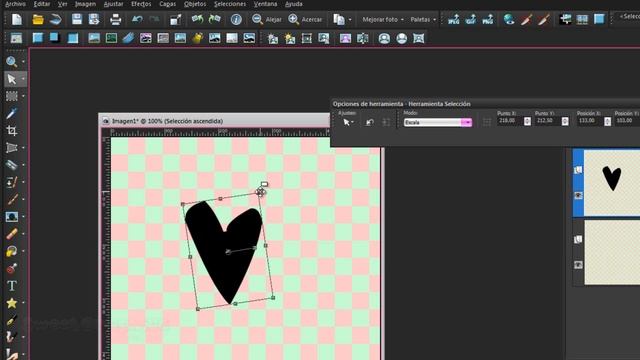Click the Punto Y spinner arrows
Viewport: 640px width, 360px height.
click(x=565, y=121)
